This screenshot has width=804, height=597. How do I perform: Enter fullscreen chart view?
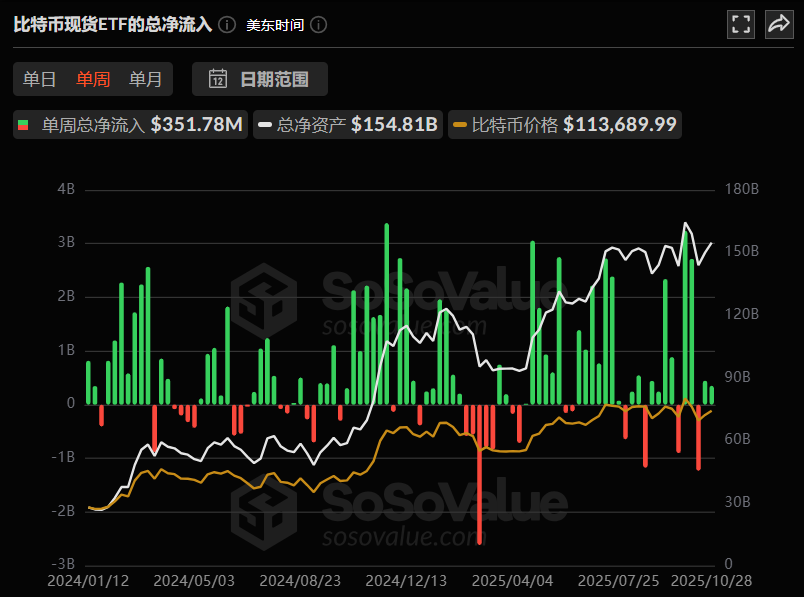pyautogui.click(x=741, y=24)
